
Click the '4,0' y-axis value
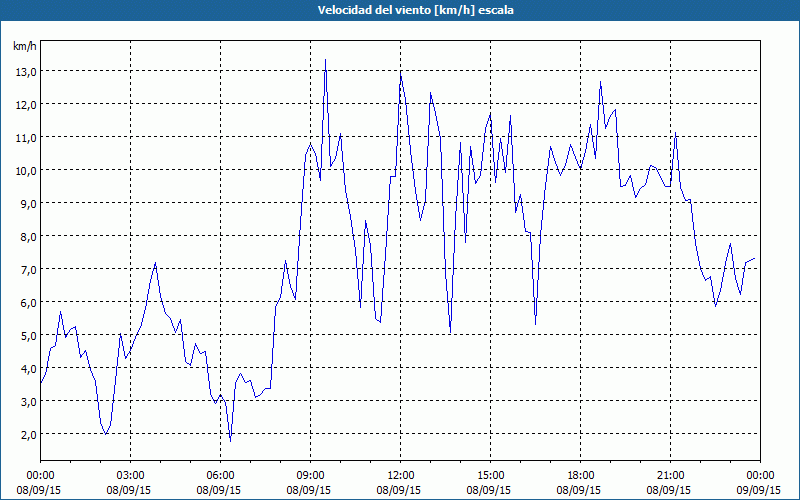pos(29,369)
